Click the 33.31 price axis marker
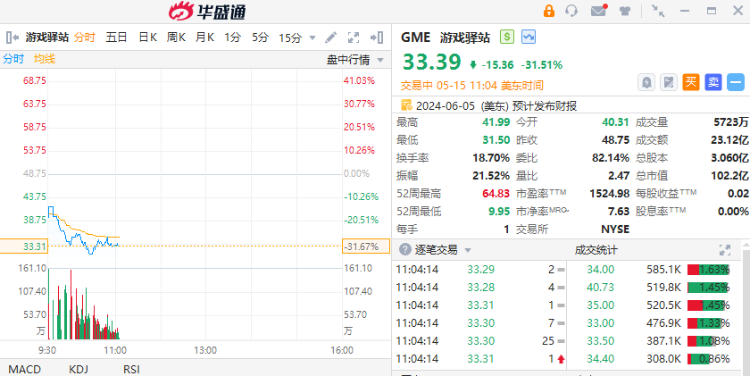This screenshot has height=376, width=750. pos(23,246)
